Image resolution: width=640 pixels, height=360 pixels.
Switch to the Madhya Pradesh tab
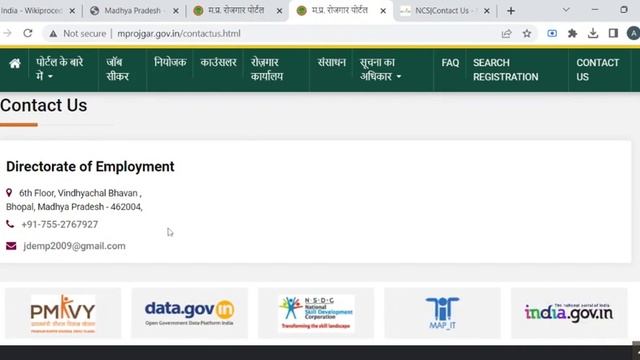[133, 11]
